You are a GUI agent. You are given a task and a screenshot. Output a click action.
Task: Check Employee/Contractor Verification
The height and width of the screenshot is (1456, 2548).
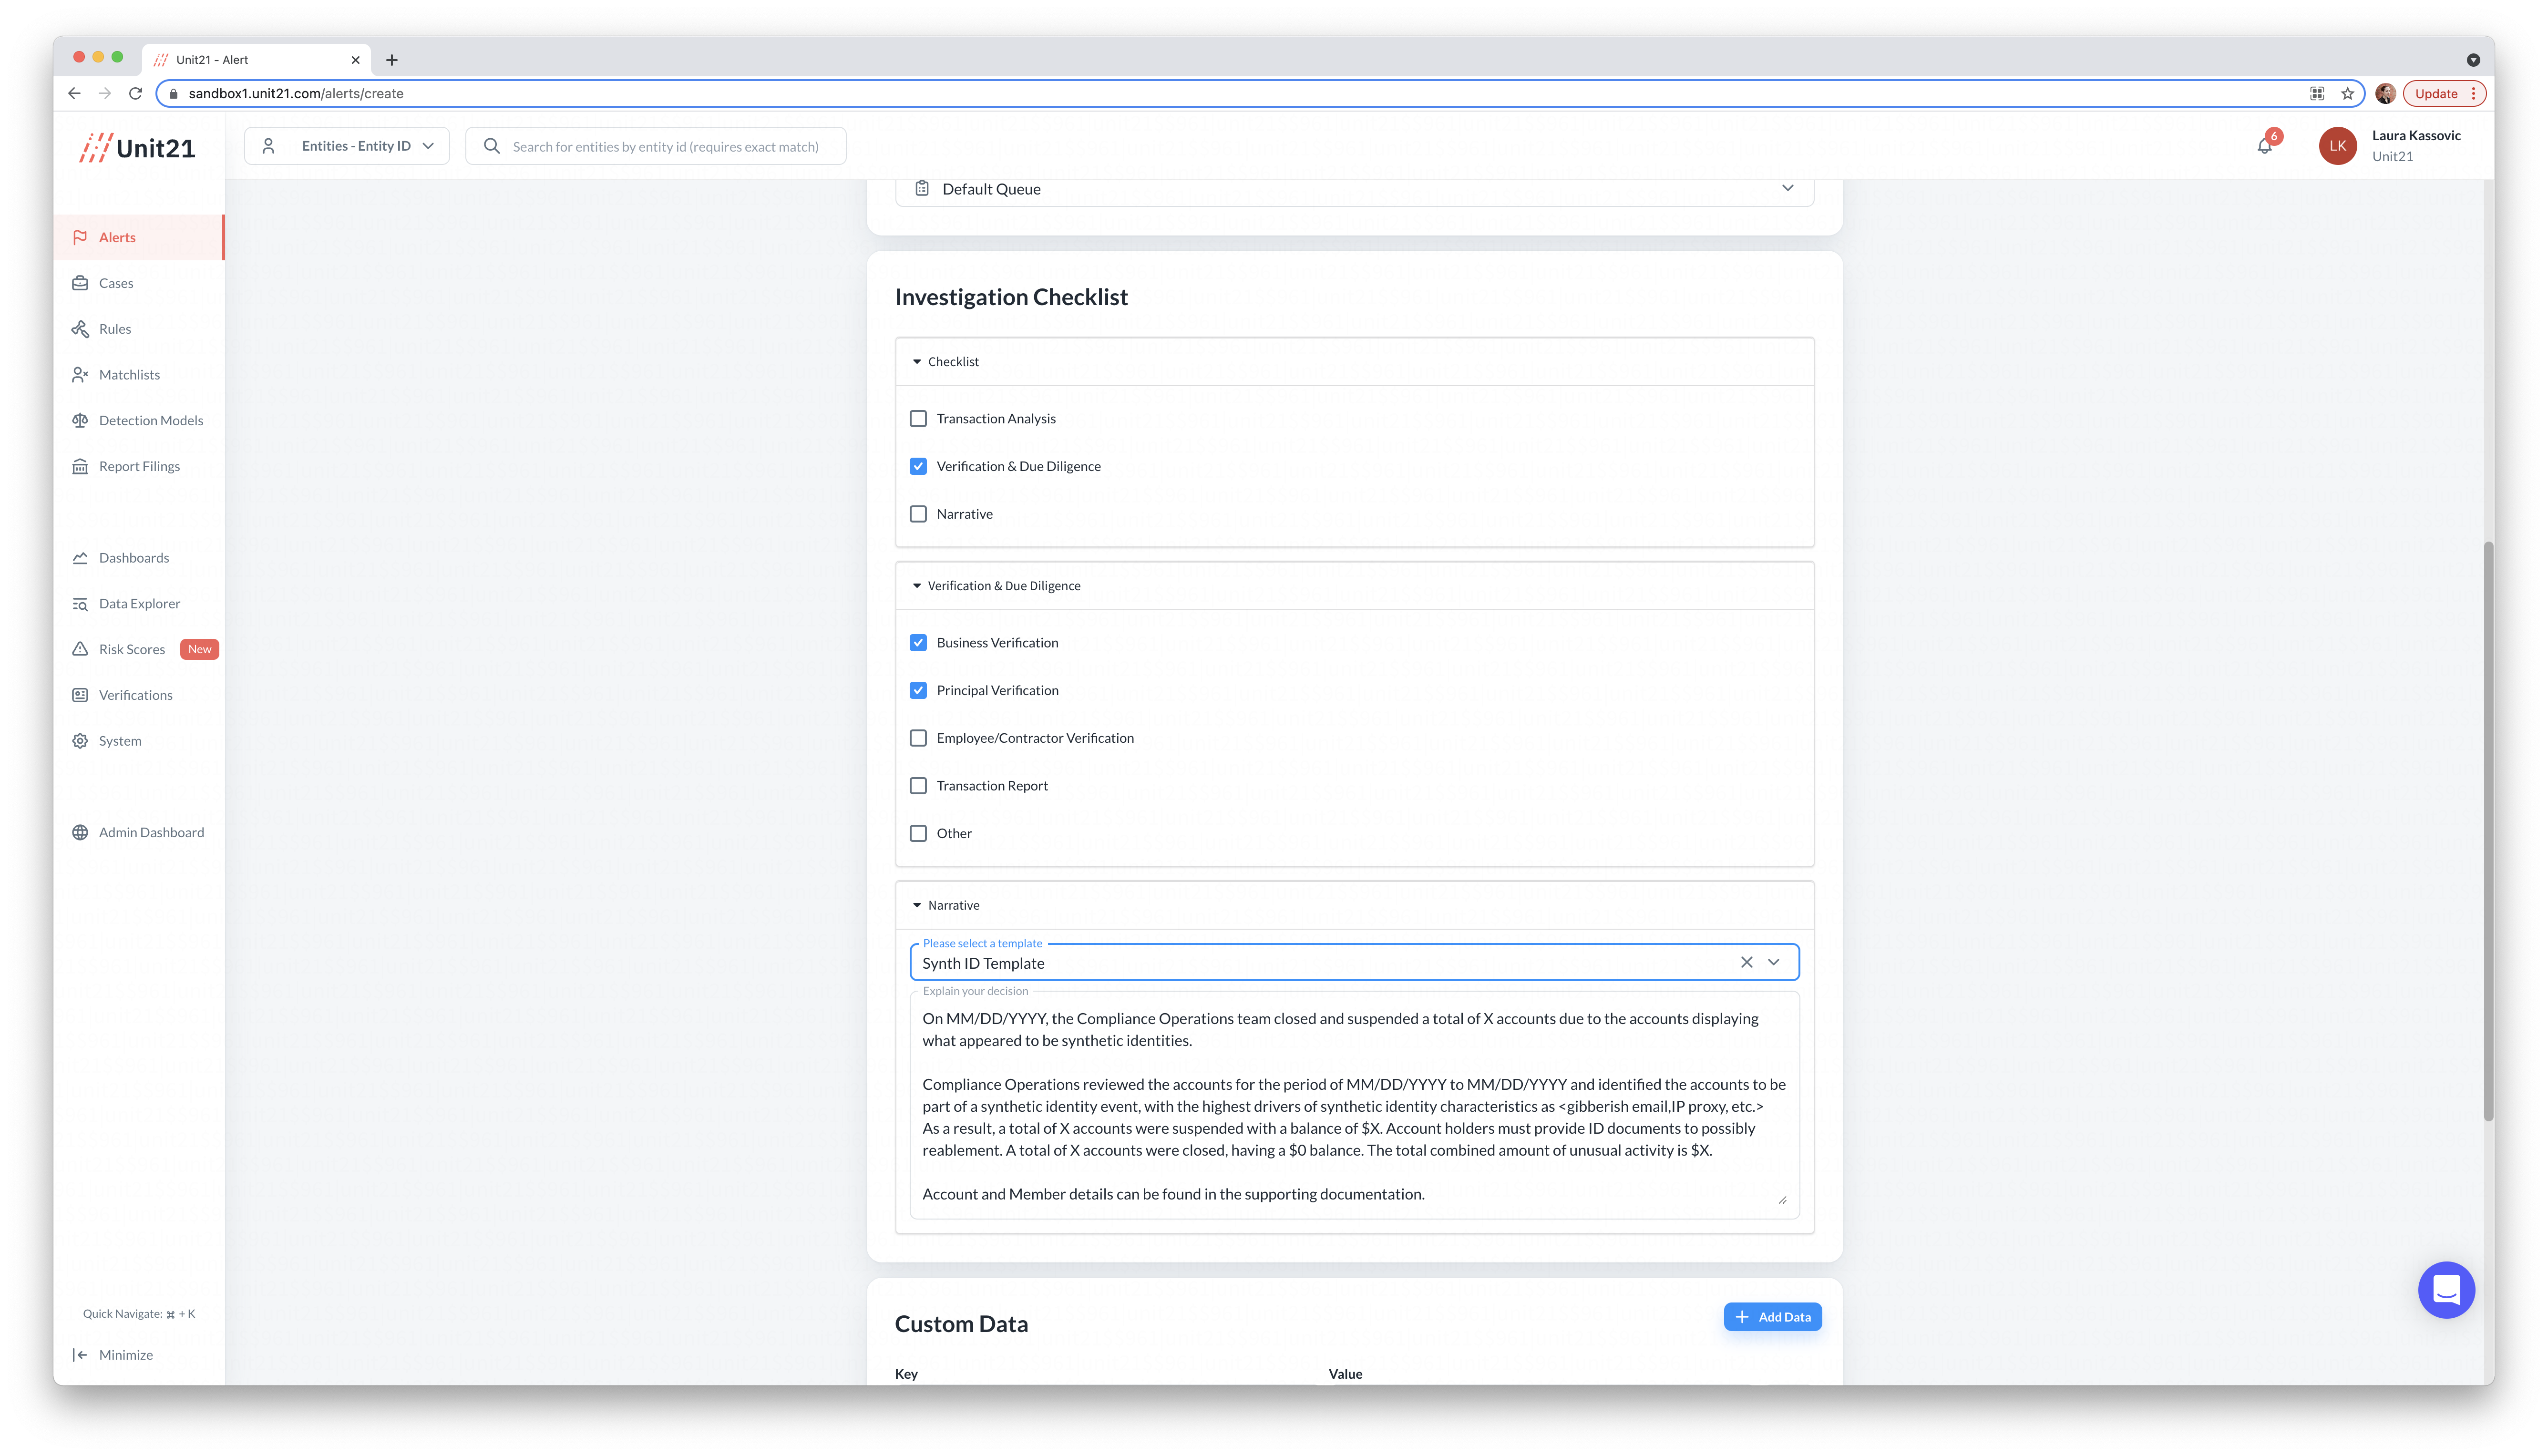click(918, 738)
